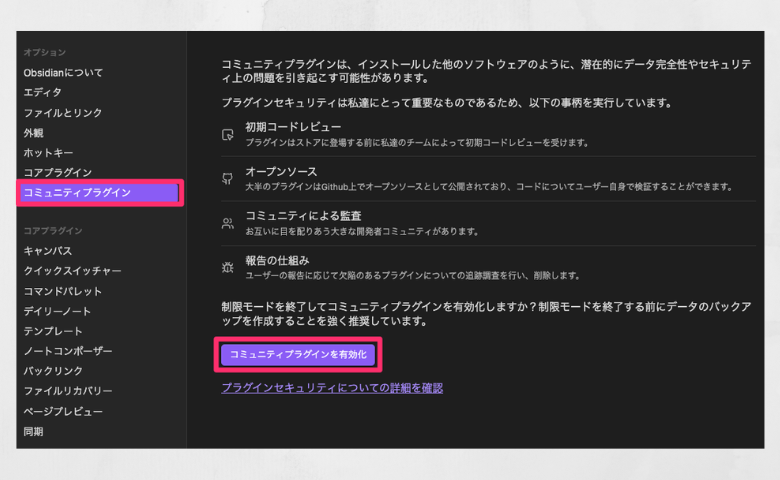Image resolution: width=780 pixels, height=480 pixels.
Task: Open クイックスイッチャー plugin settings
Action: pyautogui.click(x=73, y=271)
